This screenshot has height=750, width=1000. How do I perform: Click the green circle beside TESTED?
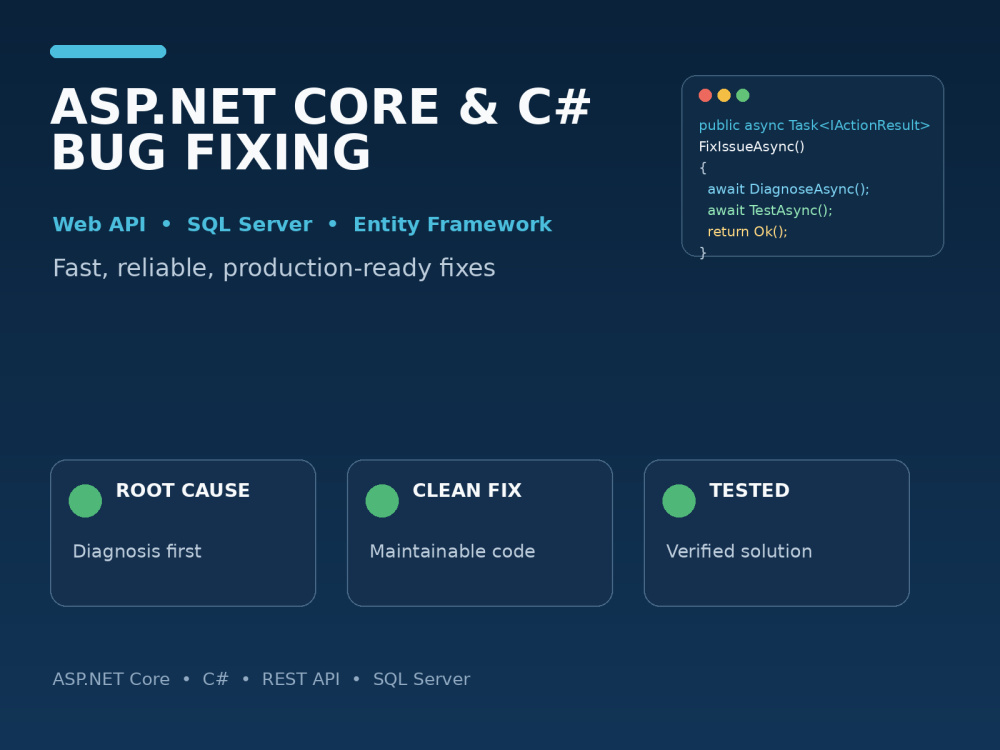[x=679, y=501]
